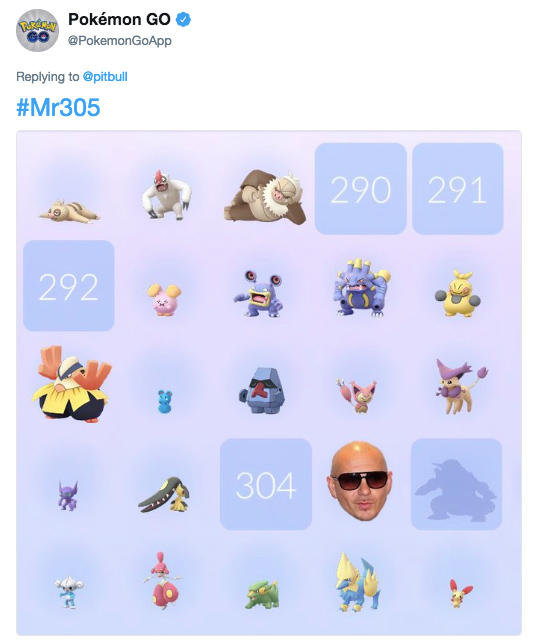Image resolution: width=533 pixels, height=642 pixels.
Task: Tap the 290 placeholder tile
Action: coord(360,188)
